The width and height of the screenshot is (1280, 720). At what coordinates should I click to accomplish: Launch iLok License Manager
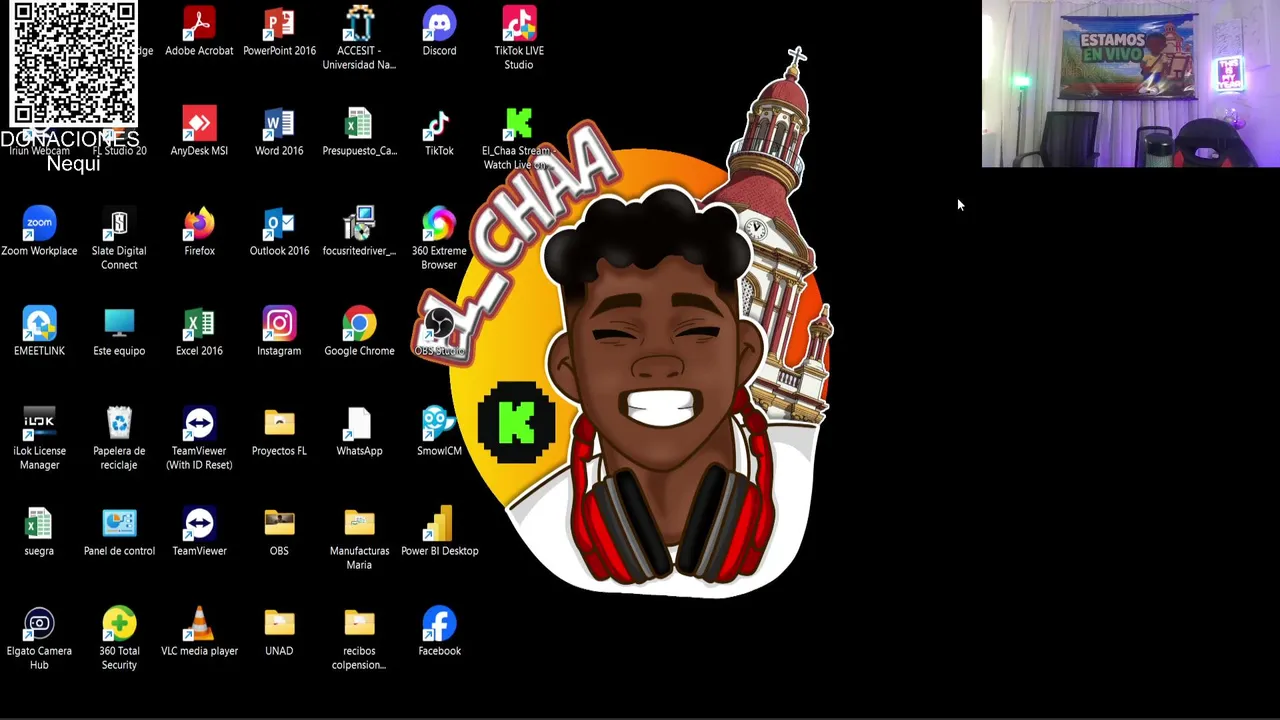tap(39, 439)
